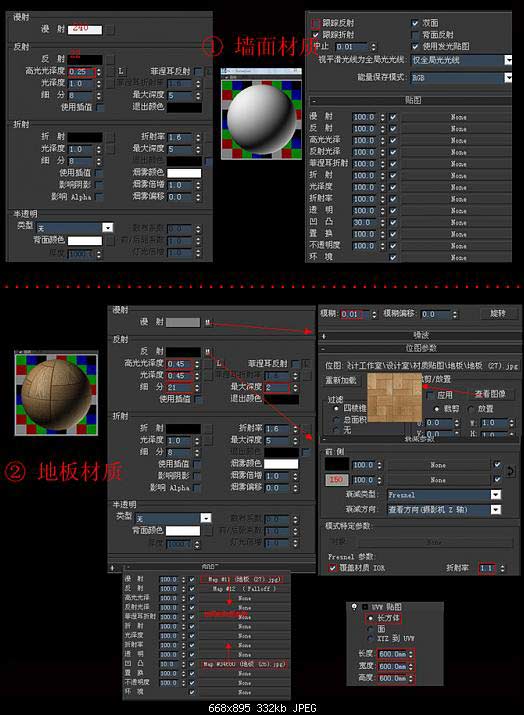Click the wood floor material preview sphere

tap(56, 394)
